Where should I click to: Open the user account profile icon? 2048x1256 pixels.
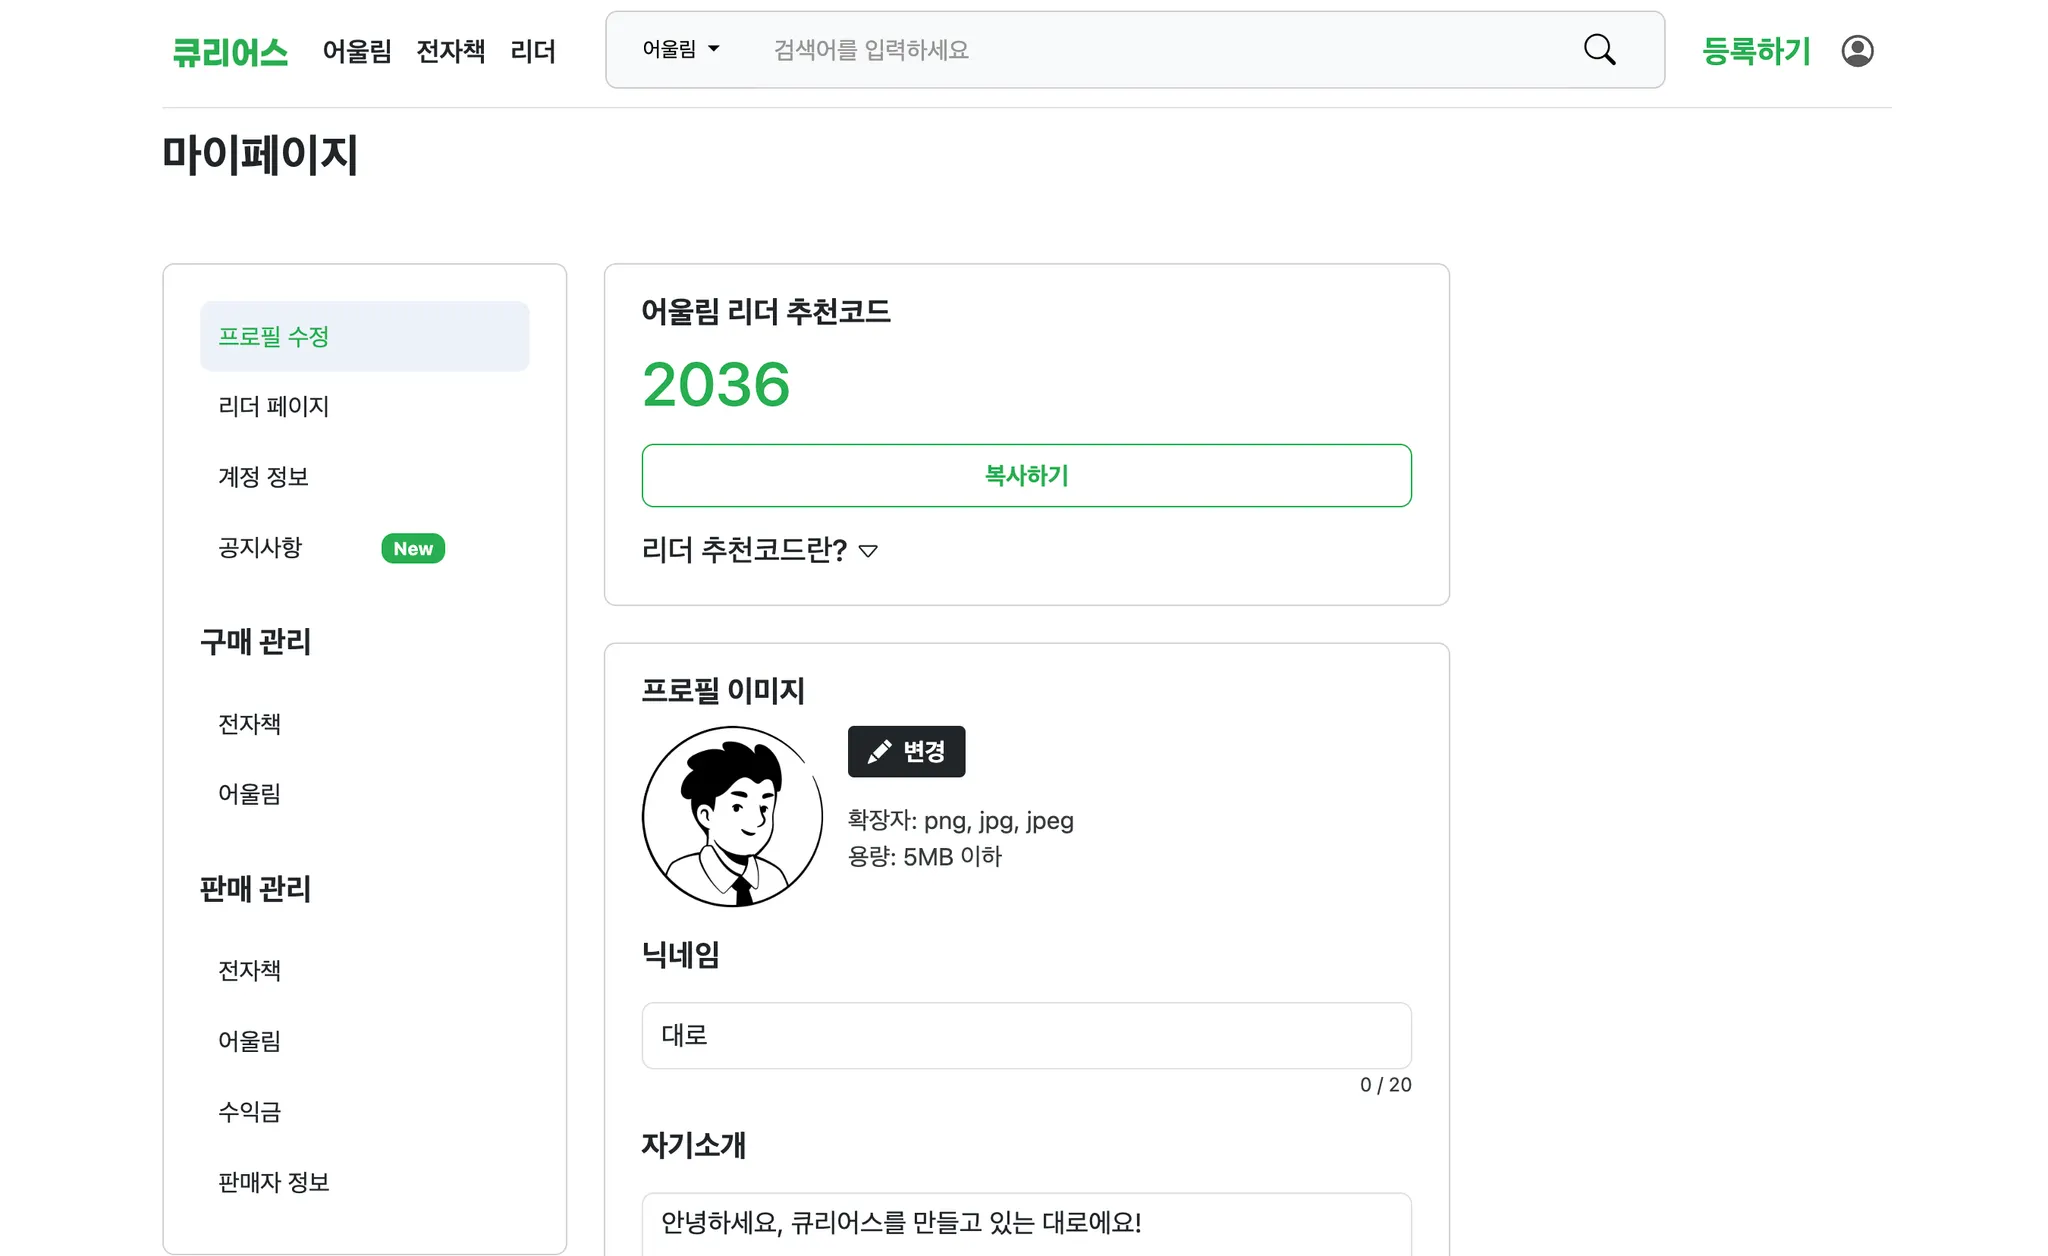coord(1857,51)
